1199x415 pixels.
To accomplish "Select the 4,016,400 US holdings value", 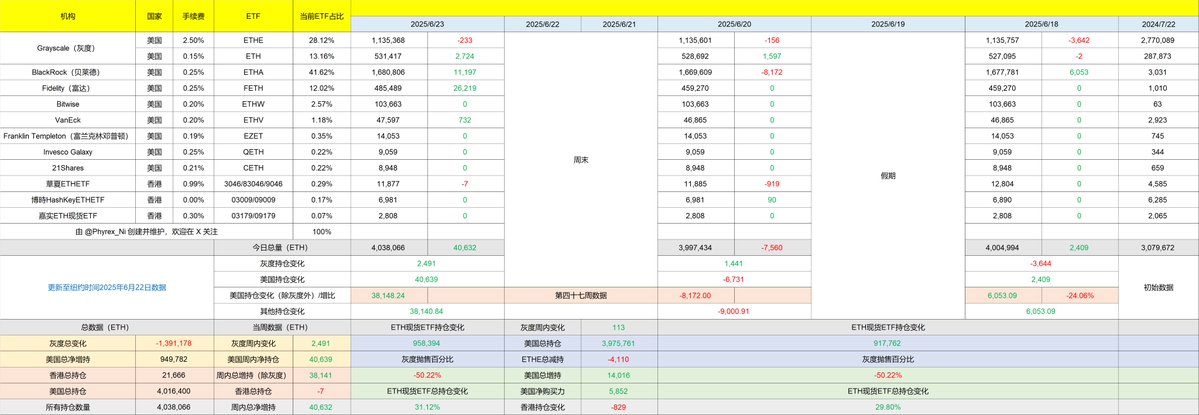I will (x=174, y=392).
